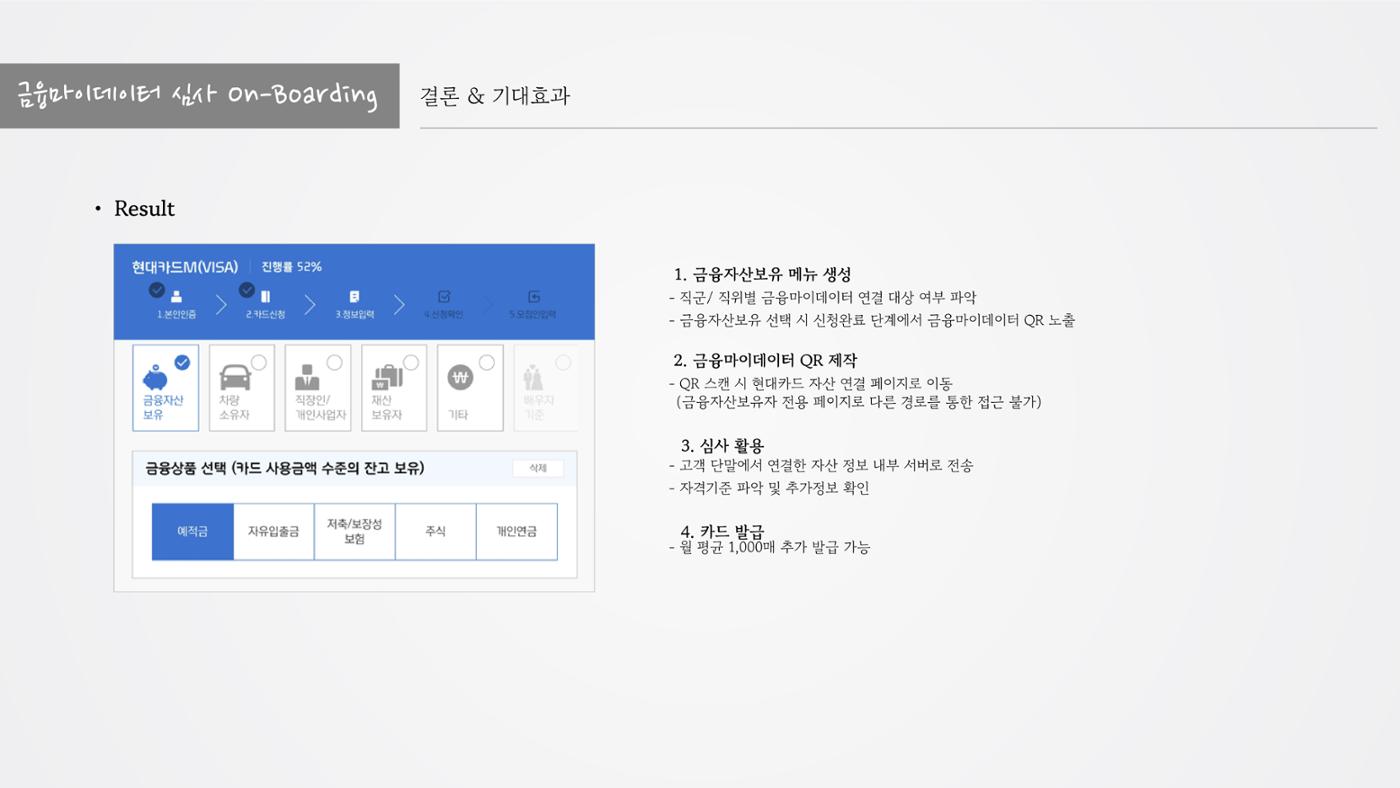Click the line 월 평균 1,000매 추가 발급 가능
Screen dimensions: 1400x788
pyautogui.click(x=769, y=547)
